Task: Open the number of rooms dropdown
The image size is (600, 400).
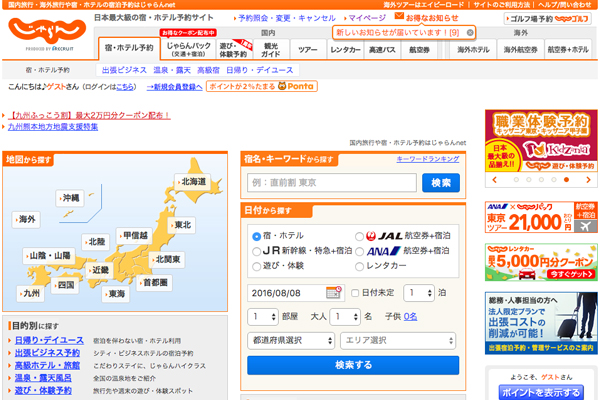Action: click(x=262, y=317)
